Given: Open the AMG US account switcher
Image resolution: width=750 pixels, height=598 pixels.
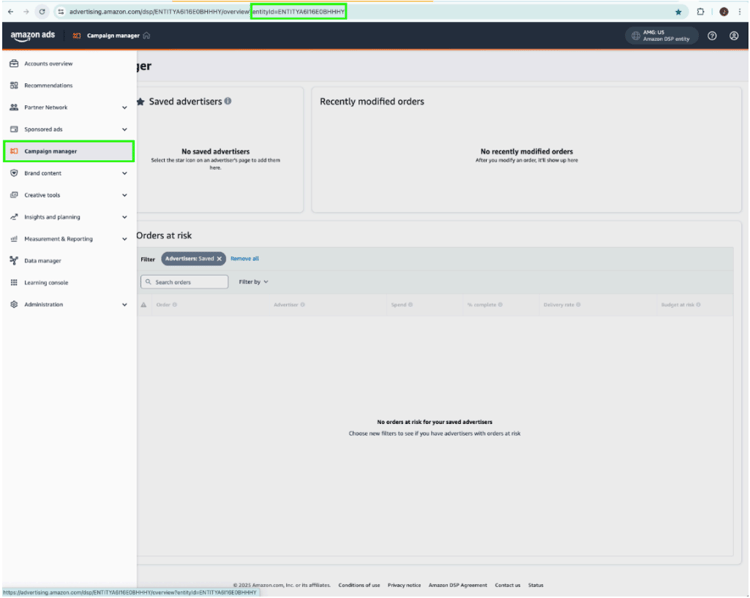Looking at the screenshot, I should pos(662,35).
